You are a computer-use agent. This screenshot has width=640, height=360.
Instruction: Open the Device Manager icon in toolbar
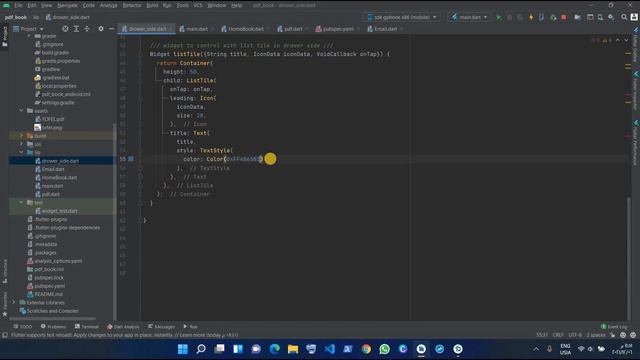click(600, 17)
